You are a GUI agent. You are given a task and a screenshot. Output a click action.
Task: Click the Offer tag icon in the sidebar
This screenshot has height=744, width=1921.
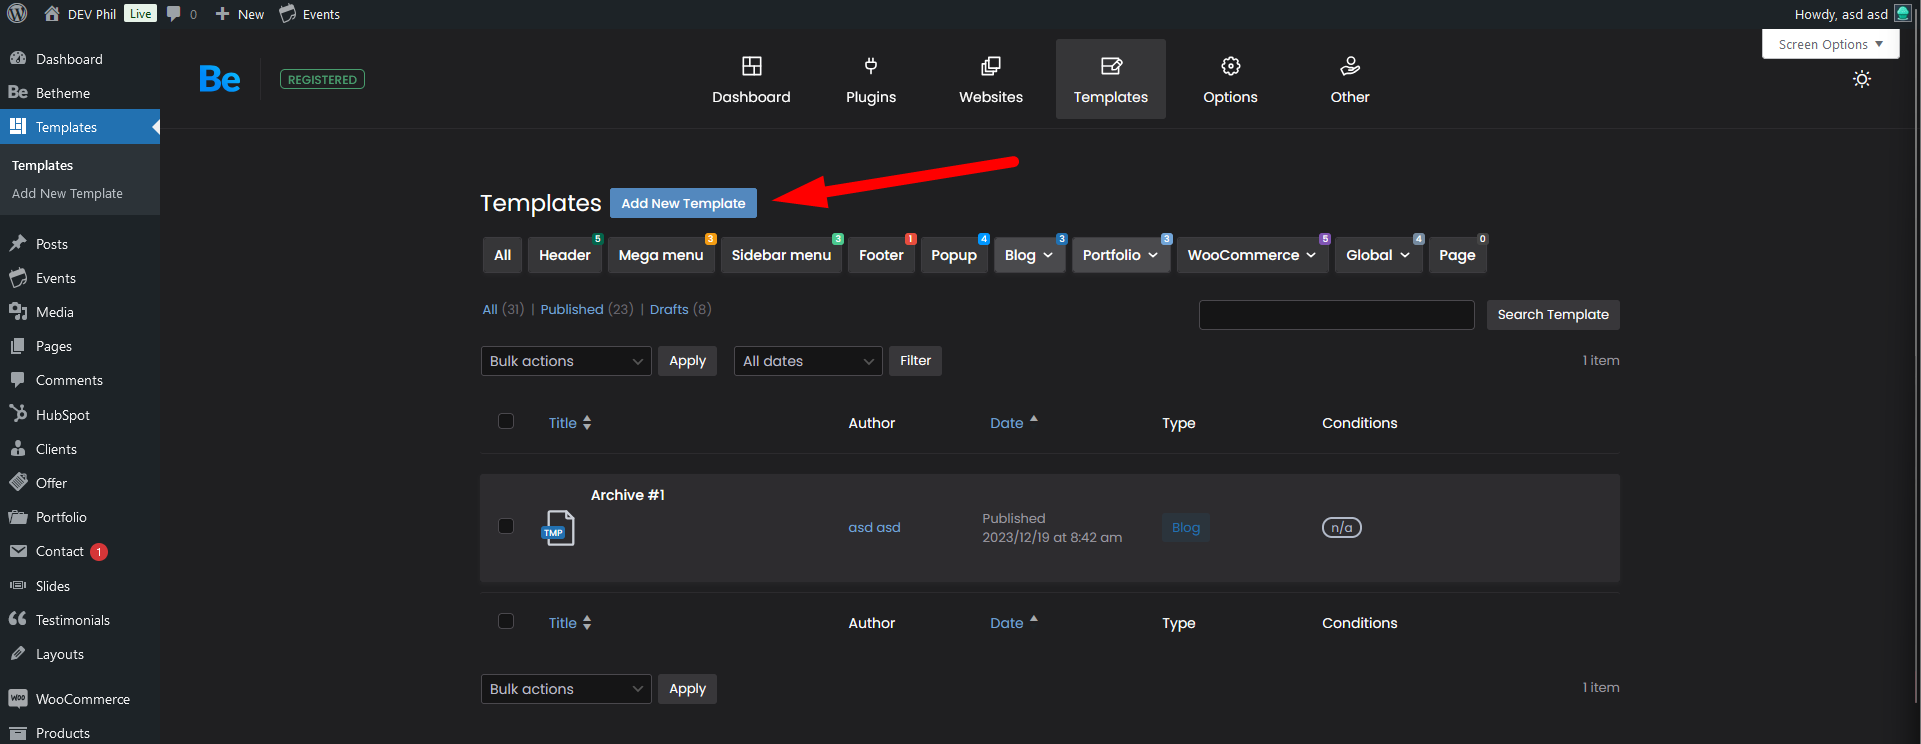point(18,482)
